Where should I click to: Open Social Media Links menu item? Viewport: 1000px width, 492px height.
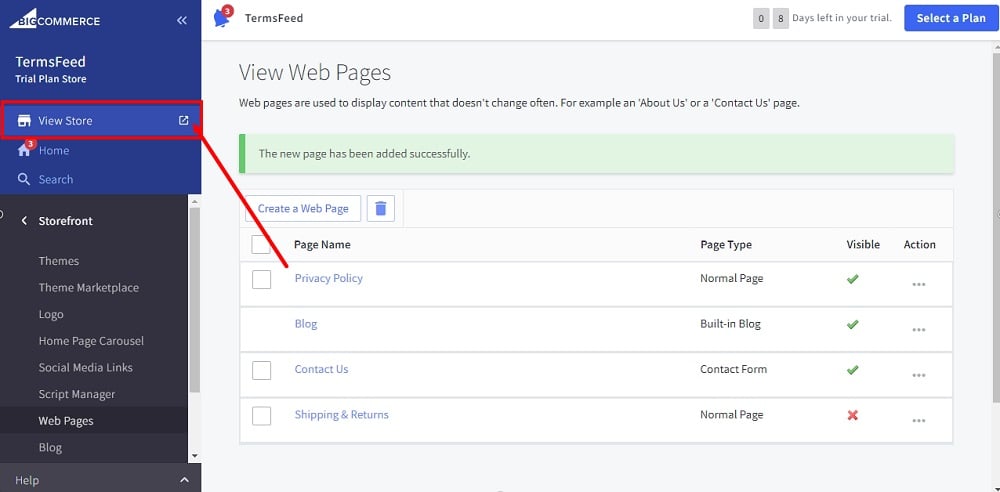coord(85,368)
